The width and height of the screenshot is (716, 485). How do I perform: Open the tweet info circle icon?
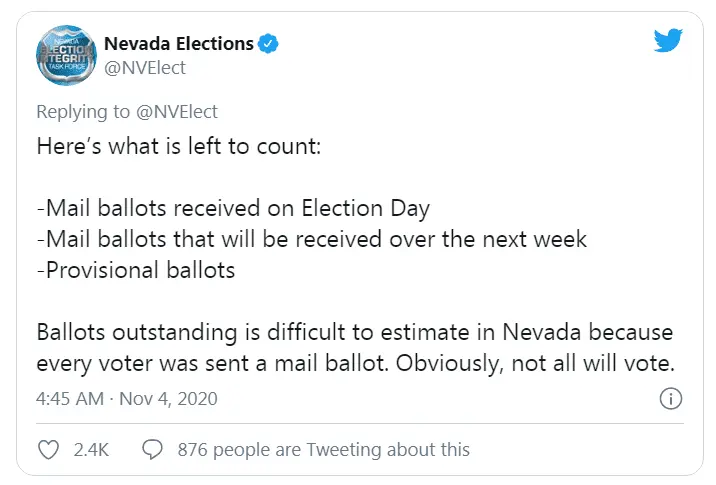pos(671,399)
